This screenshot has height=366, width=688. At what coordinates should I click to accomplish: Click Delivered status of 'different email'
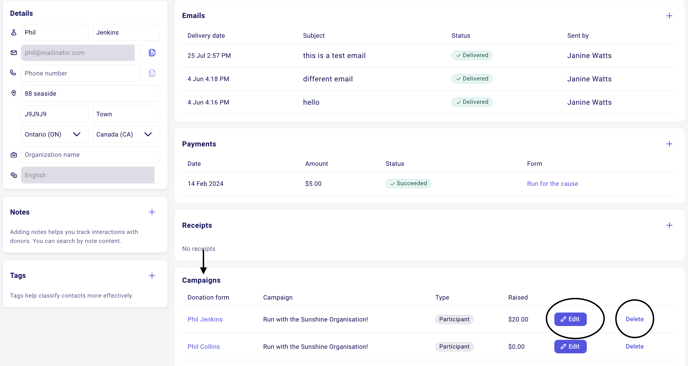pyautogui.click(x=472, y=79)
